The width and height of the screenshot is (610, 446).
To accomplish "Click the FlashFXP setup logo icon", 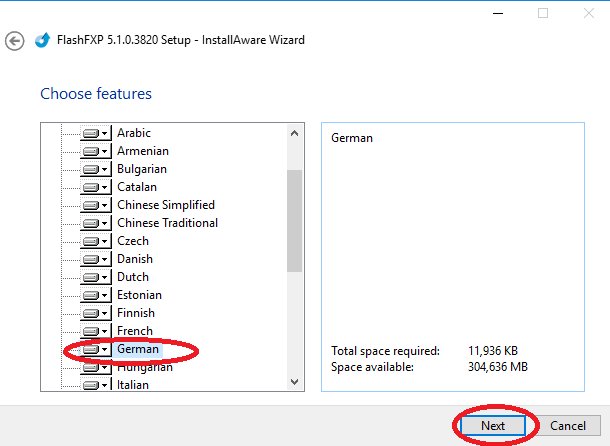I will pos(42,41).
